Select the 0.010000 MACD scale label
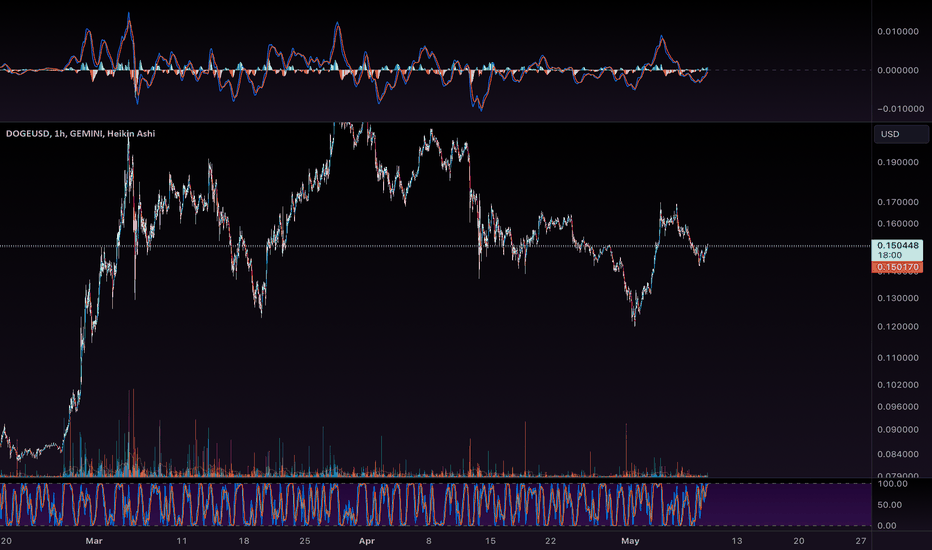The width and height of the screenshot is (932, 550). click(898, 31)
